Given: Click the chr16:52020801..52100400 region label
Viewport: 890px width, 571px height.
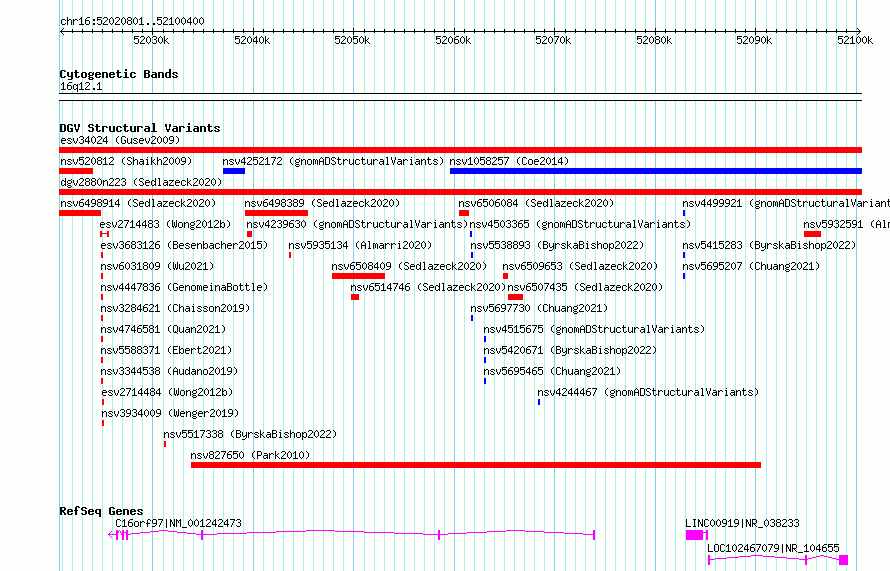Looking at the screenshot, I should [132, 22].
